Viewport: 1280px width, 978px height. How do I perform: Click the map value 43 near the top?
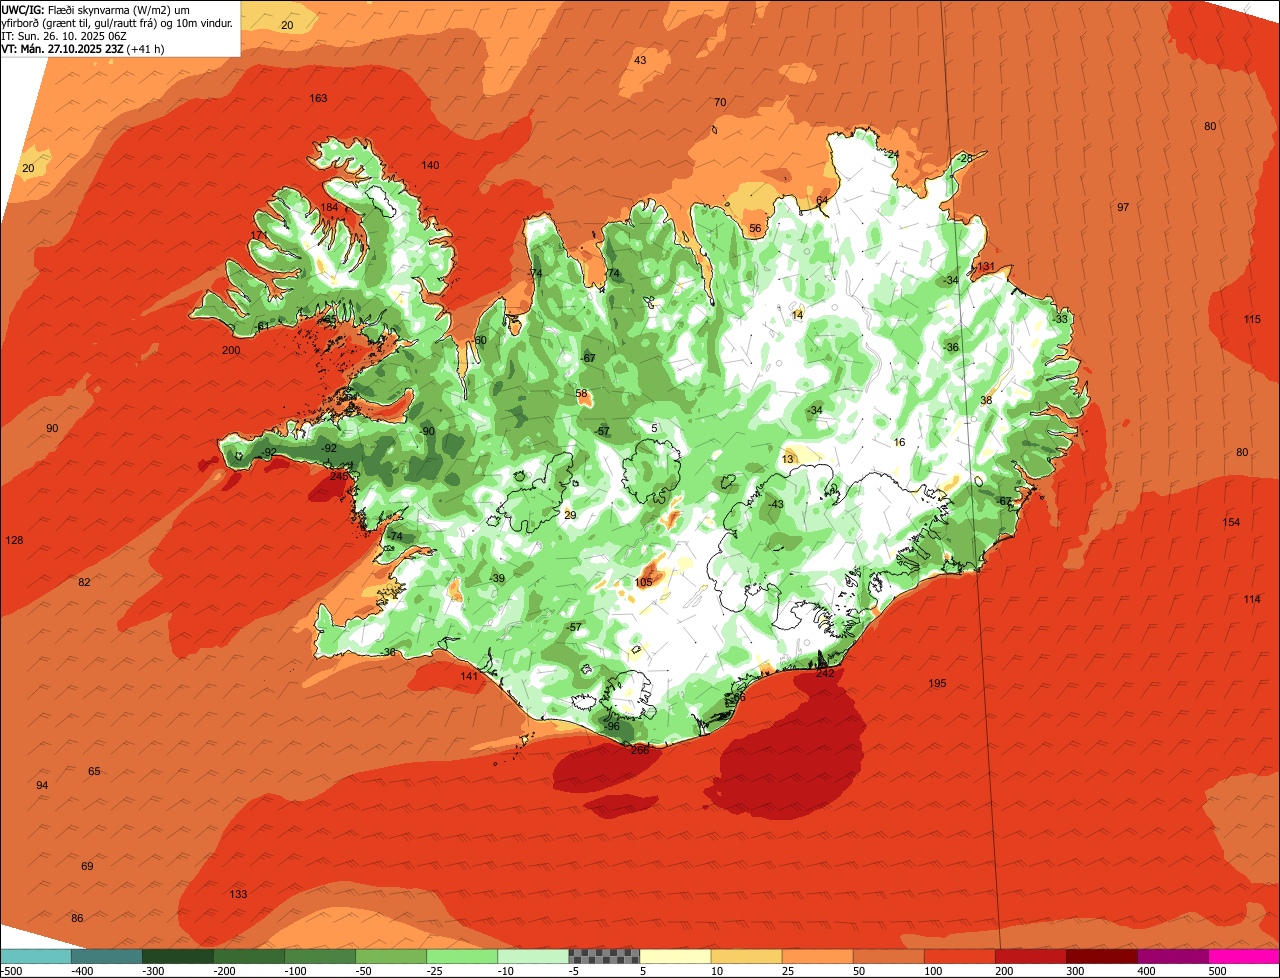[x=640, y=60]
